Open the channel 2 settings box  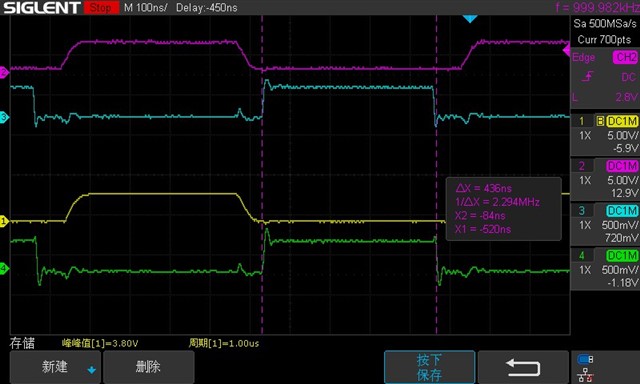(605, 179)
